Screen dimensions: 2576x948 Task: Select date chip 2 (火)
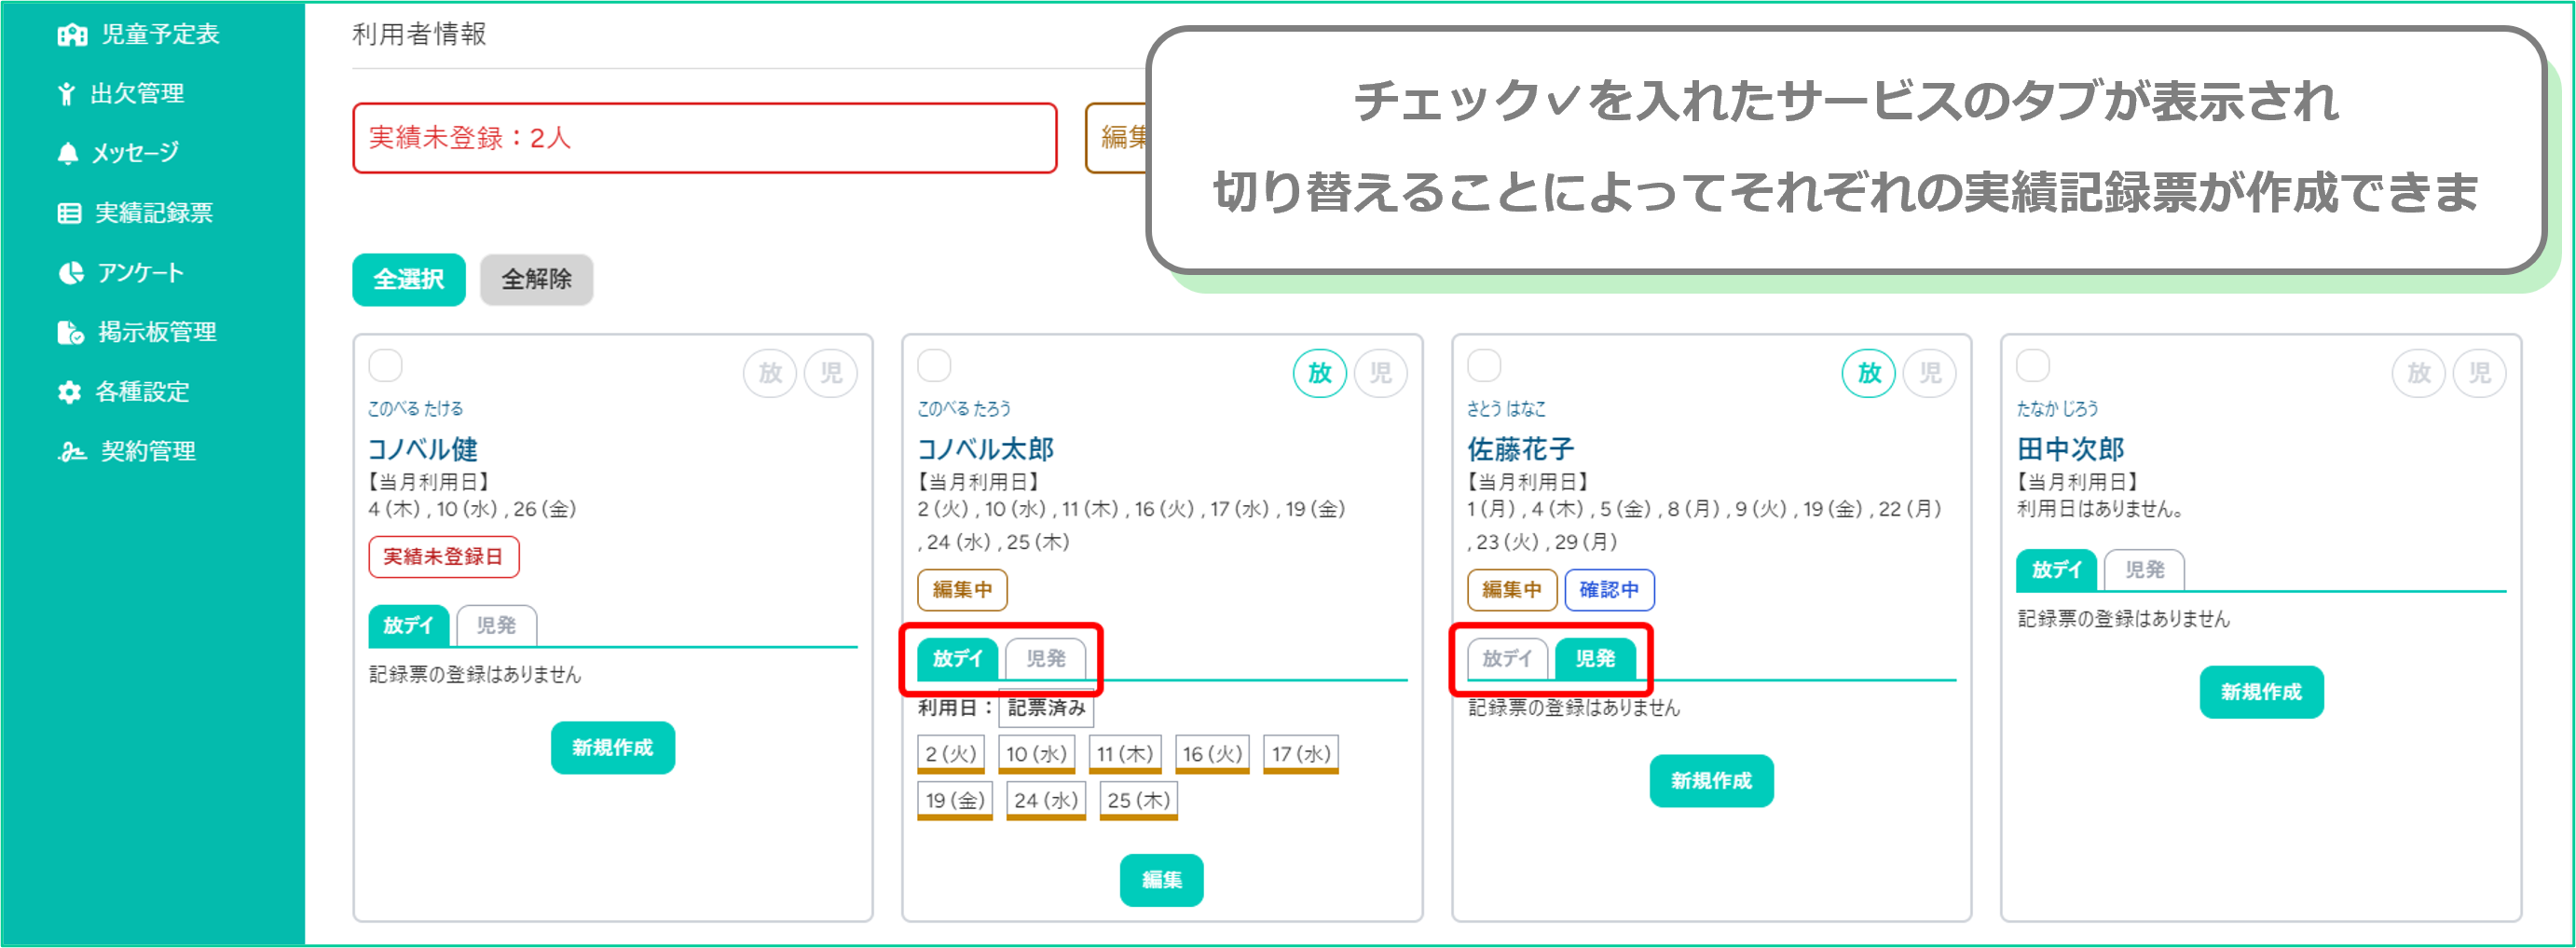950,754
